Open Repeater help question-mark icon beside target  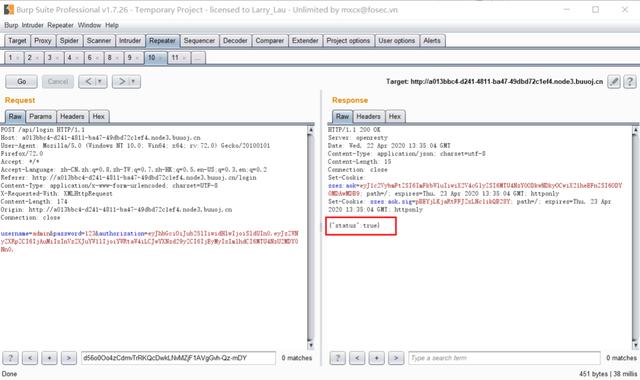pyautogui.click(x=630, y=82)
